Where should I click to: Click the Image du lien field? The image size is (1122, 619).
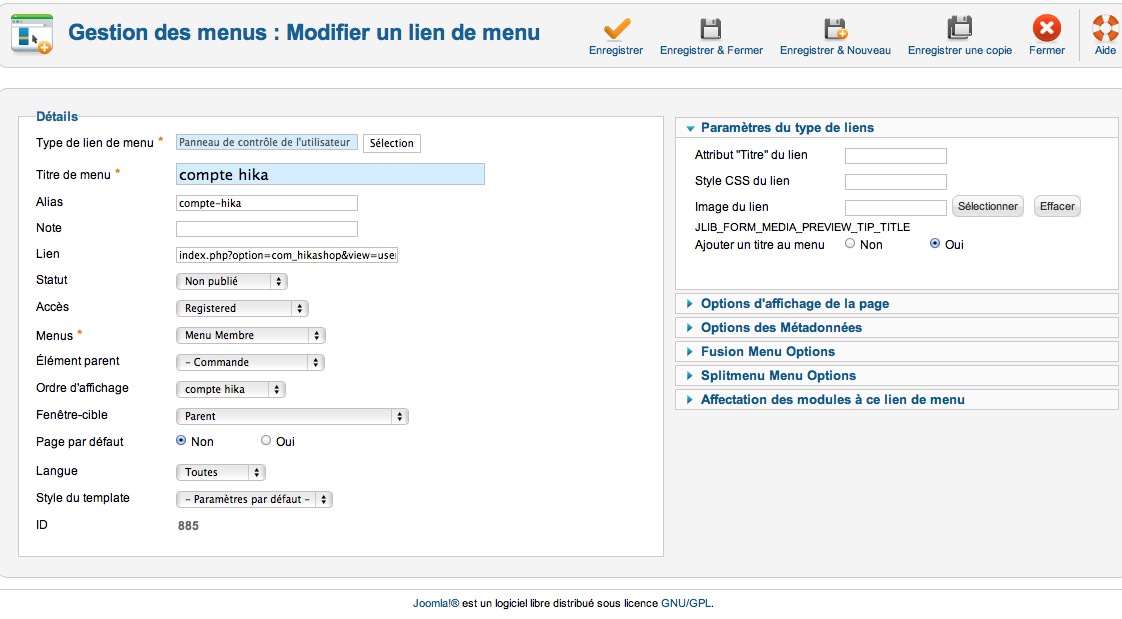[x=896, y=208]
